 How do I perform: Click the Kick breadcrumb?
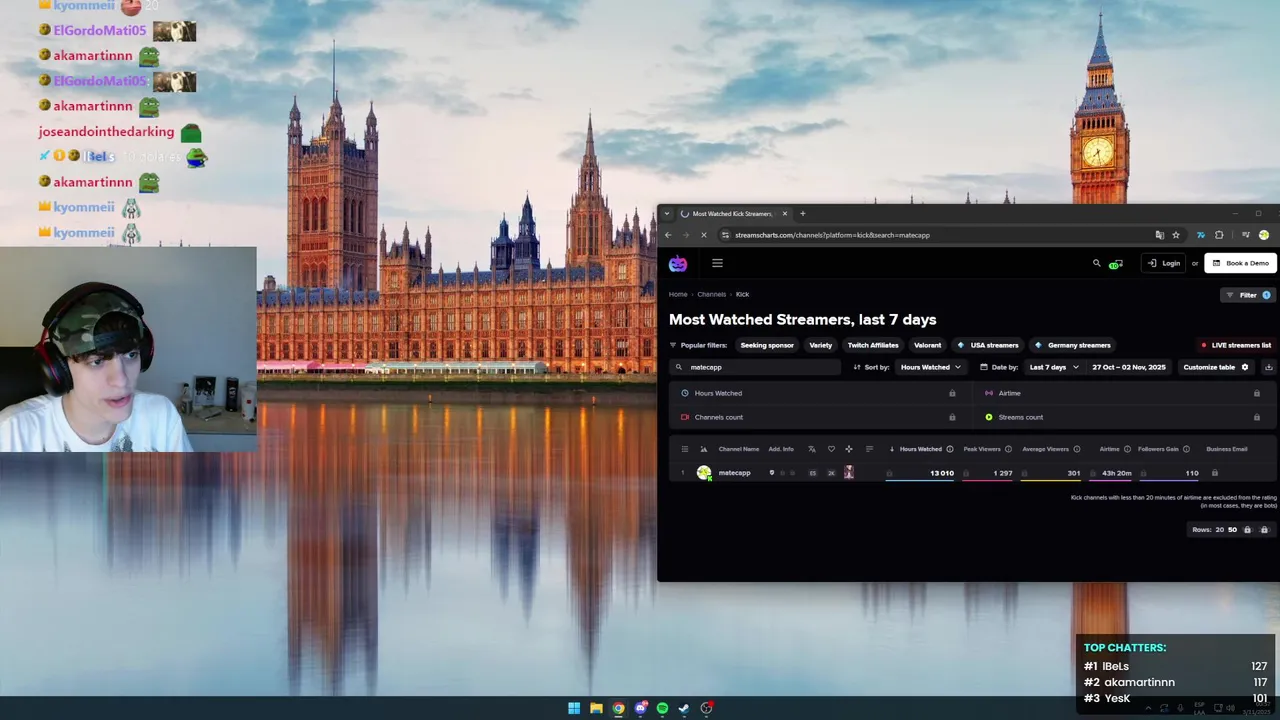tap(742, 294)
